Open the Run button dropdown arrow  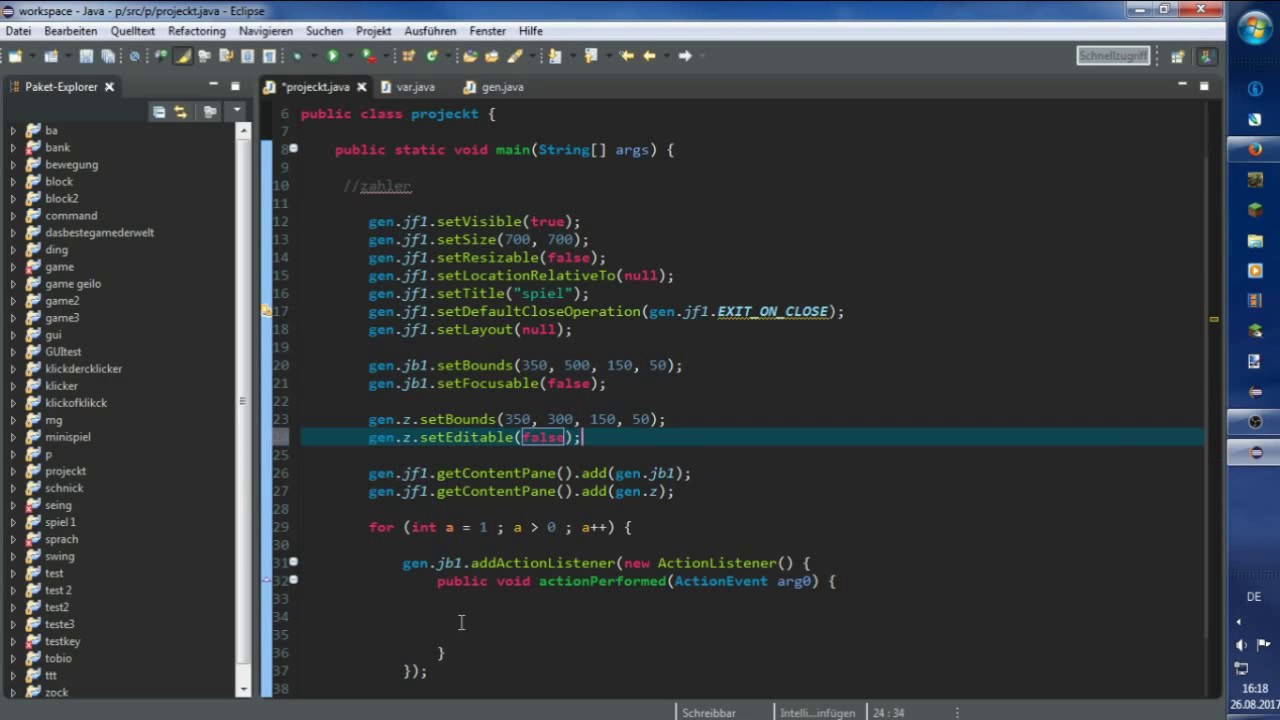350,56
